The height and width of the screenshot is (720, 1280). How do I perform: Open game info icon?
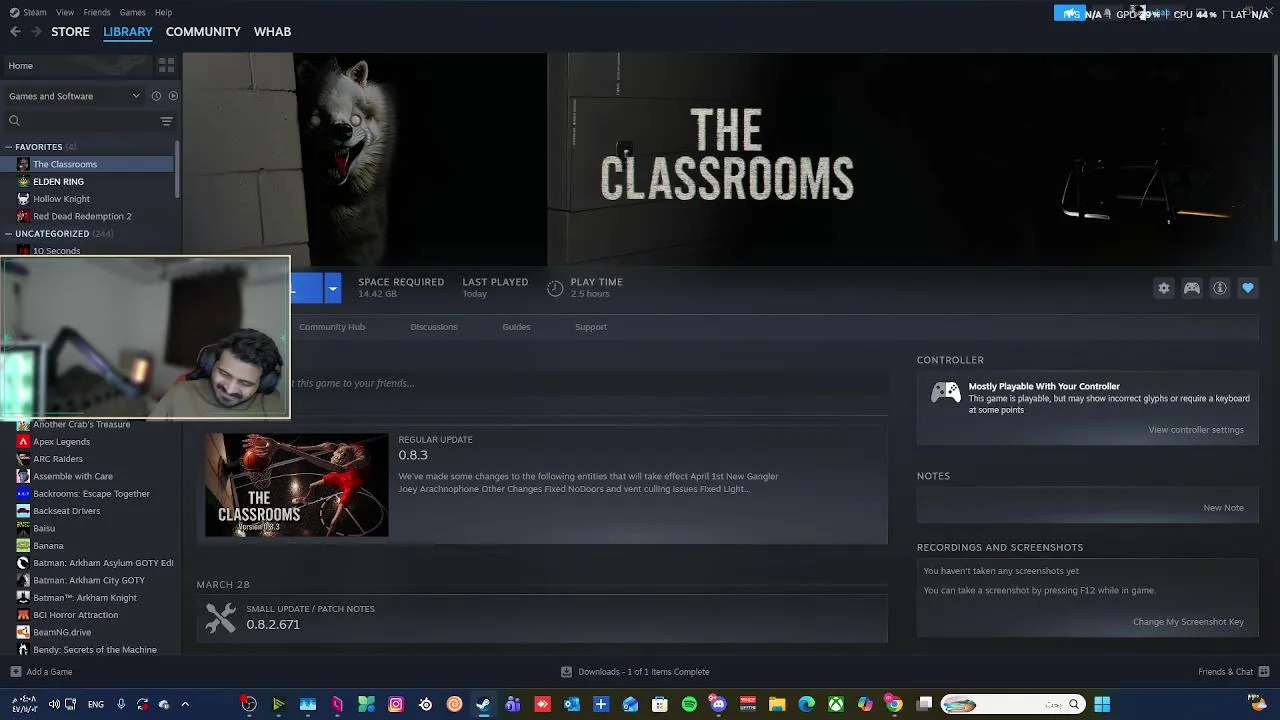1220,288
